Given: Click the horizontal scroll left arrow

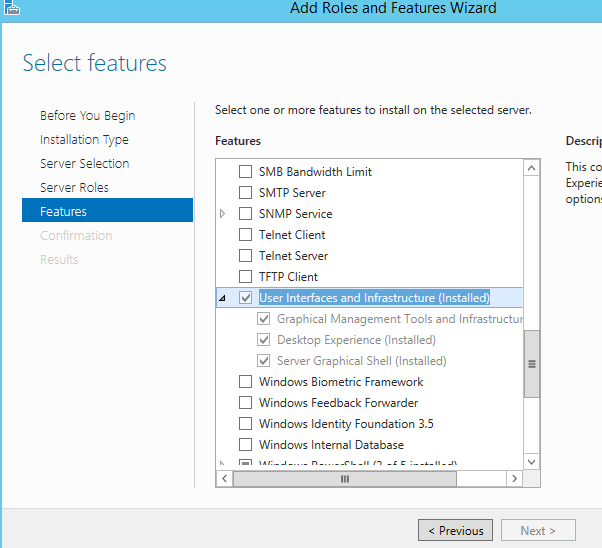Looking at the screenshot, I should (225, 478).
